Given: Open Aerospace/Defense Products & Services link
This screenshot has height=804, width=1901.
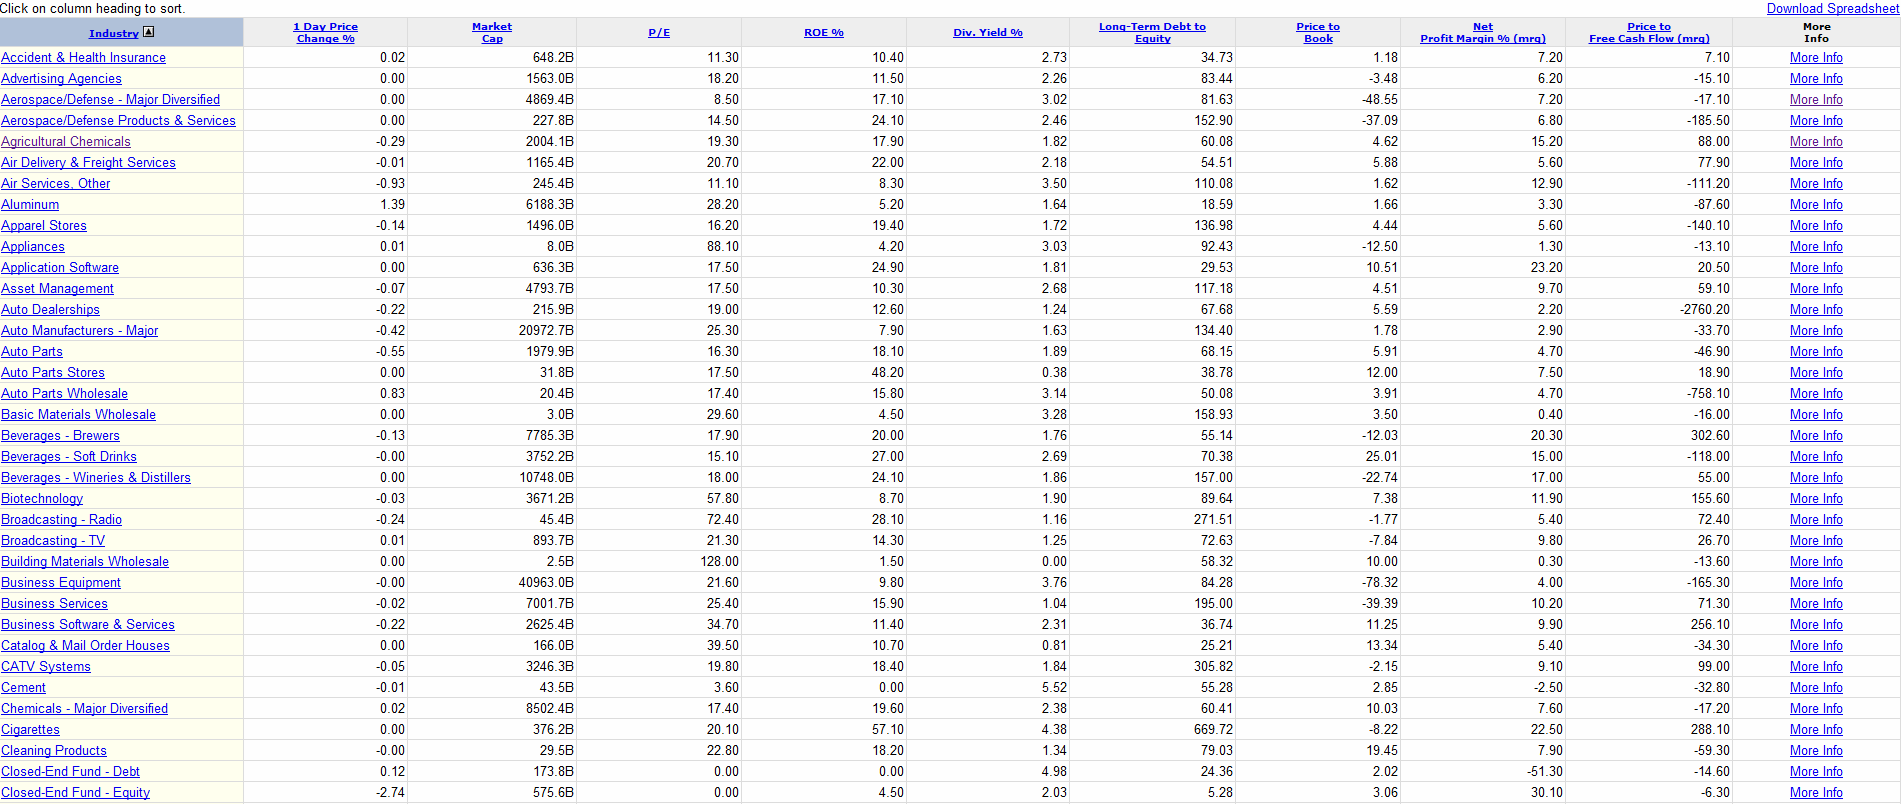Looking at the screenshot, I should pos(119,121).
